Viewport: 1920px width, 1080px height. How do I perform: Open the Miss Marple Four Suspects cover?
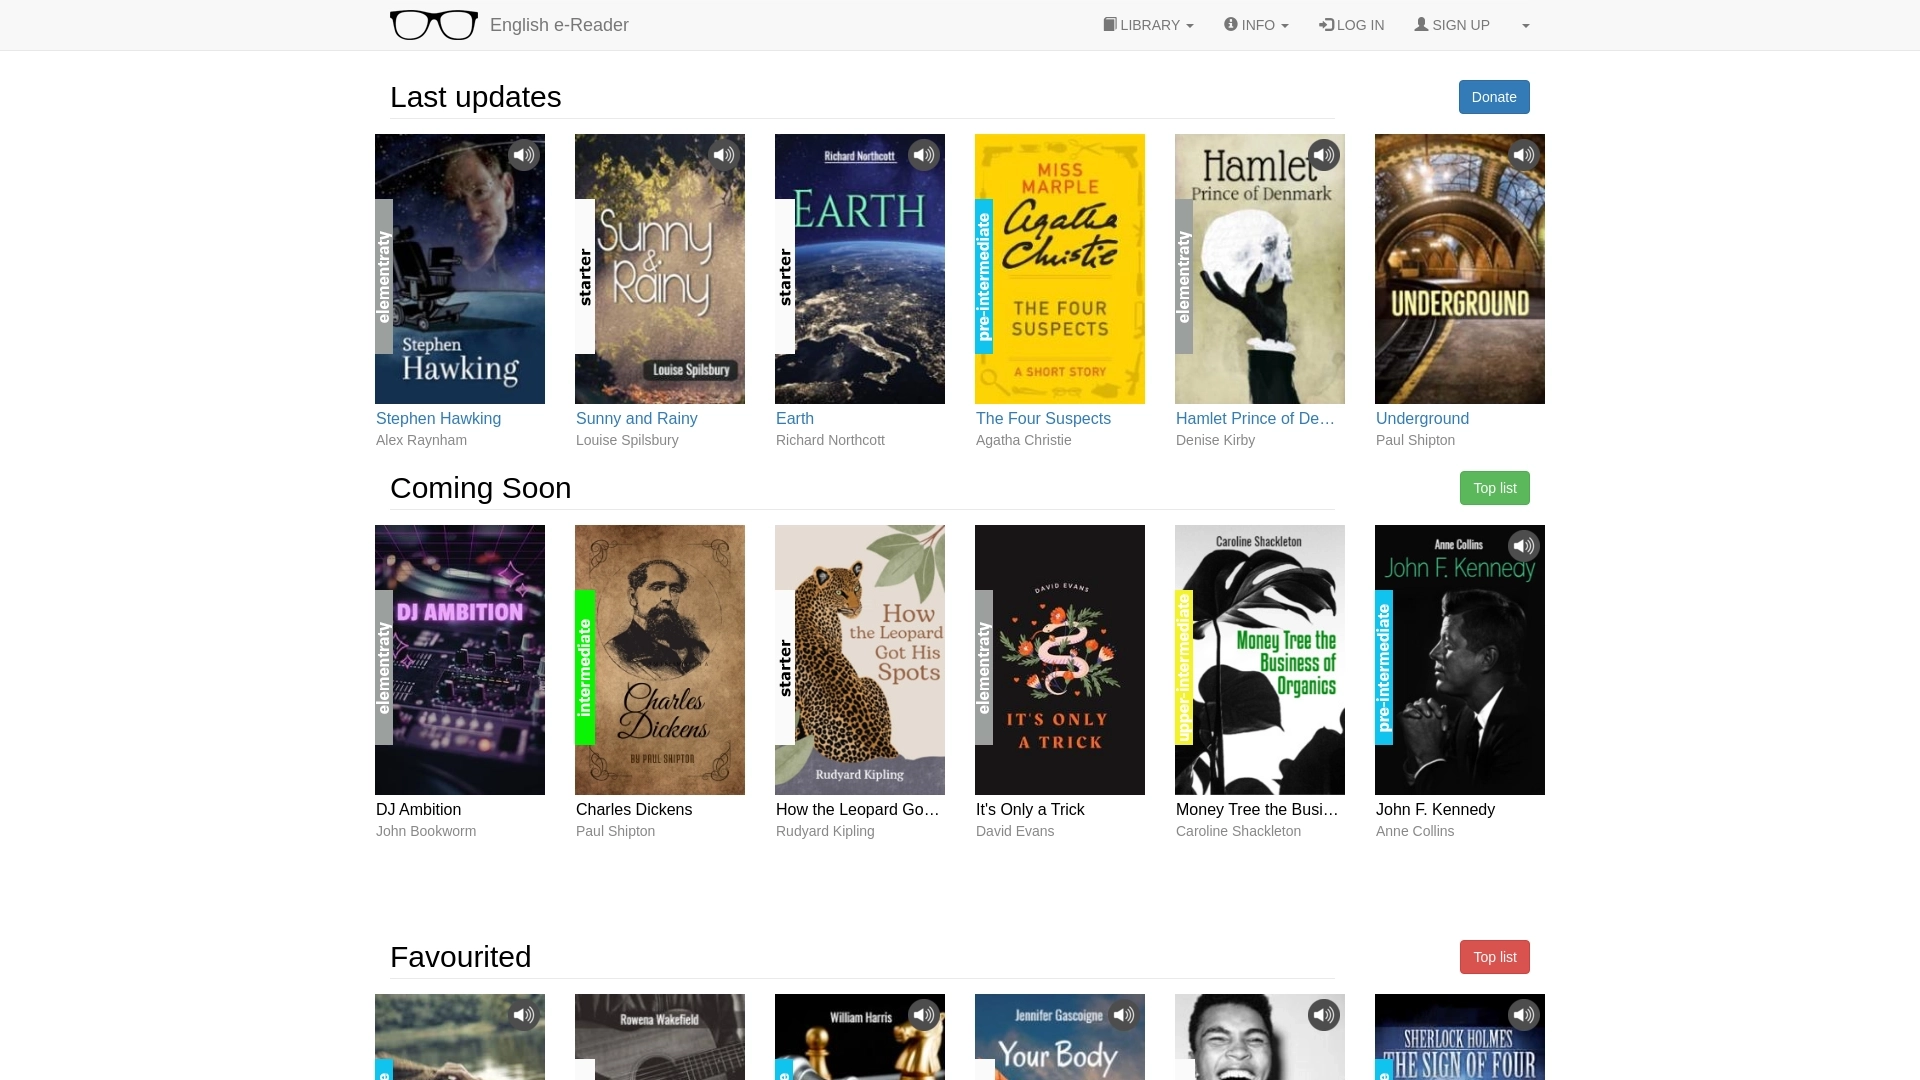pyautogui.click(x=1060, y=269)
